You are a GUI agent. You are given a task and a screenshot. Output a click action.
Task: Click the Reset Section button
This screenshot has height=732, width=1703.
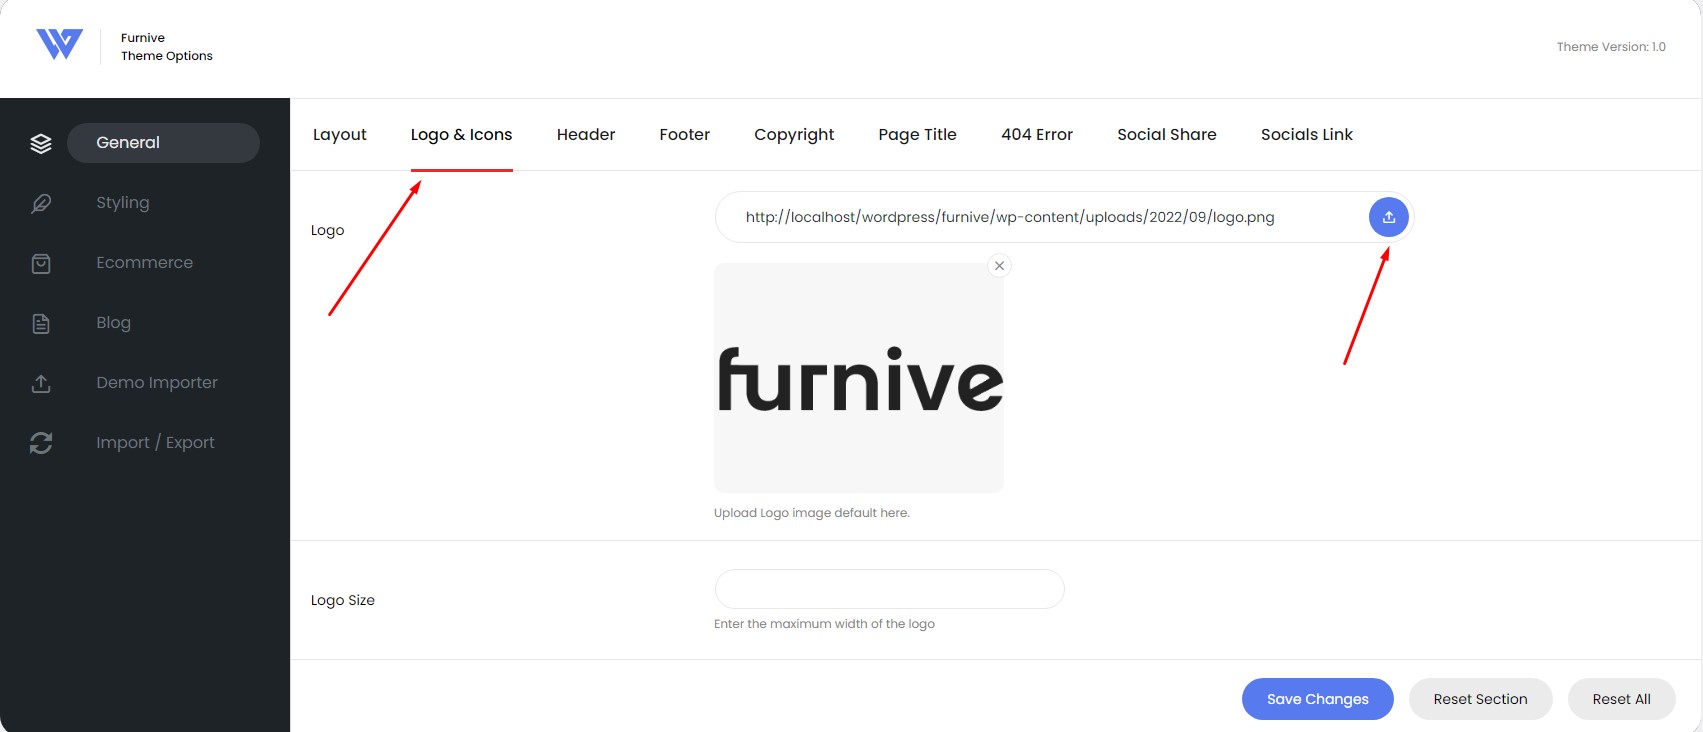[x=1481, y=699]
